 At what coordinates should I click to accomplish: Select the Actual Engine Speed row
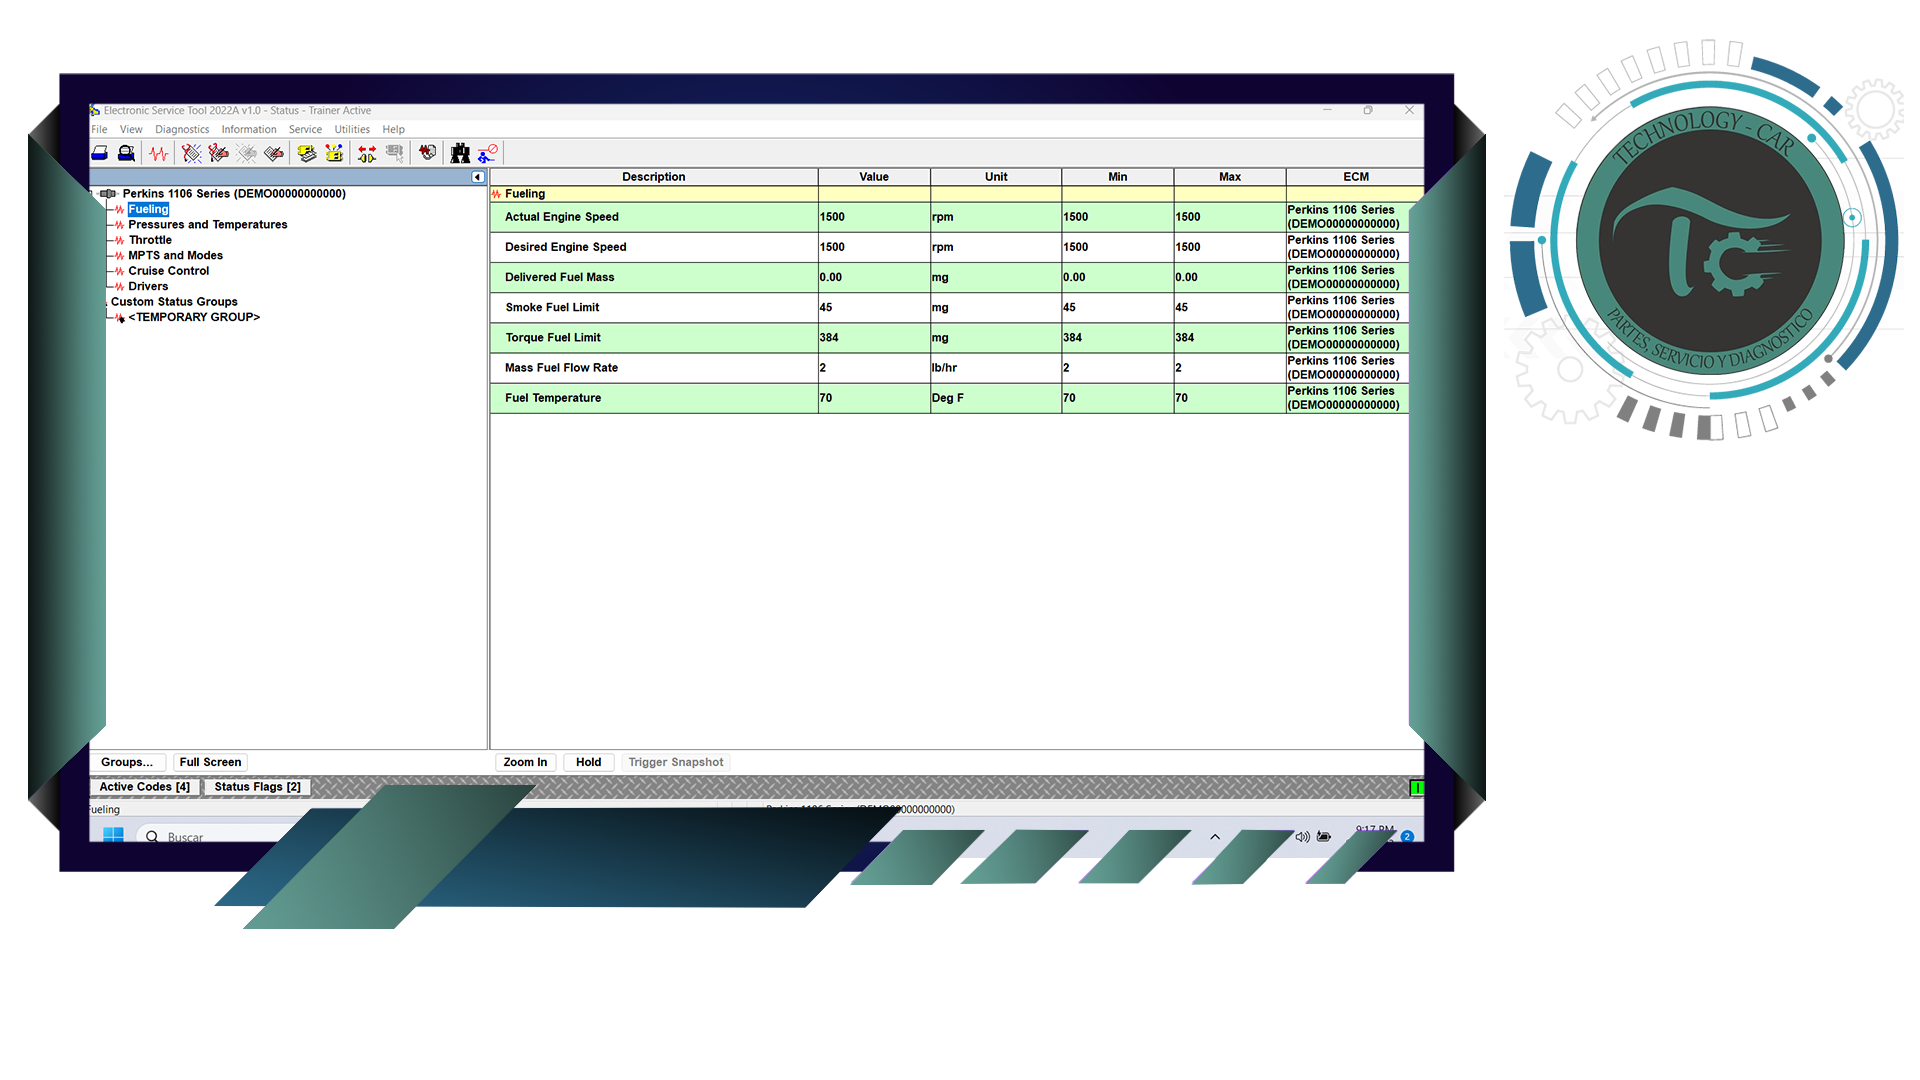[x=949, y=217]
